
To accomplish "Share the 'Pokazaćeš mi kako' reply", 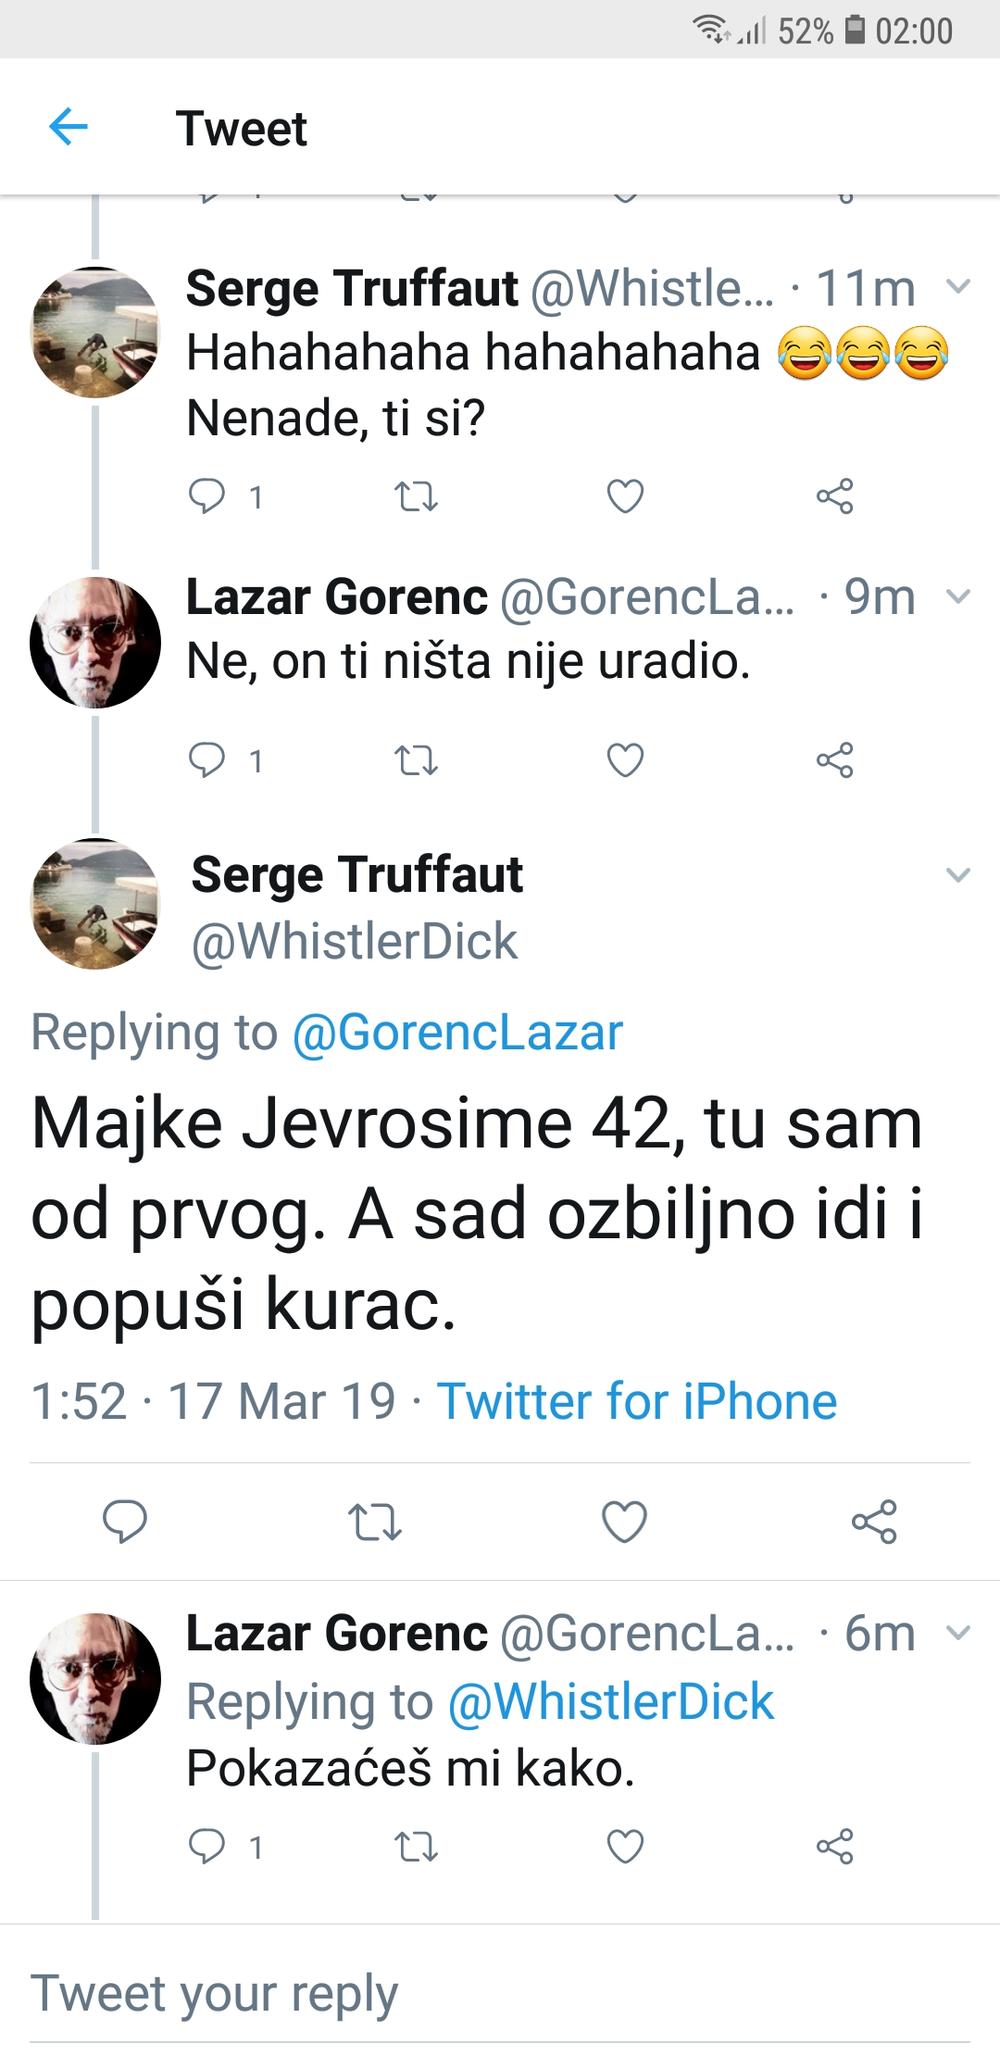I will [835, 1846].
